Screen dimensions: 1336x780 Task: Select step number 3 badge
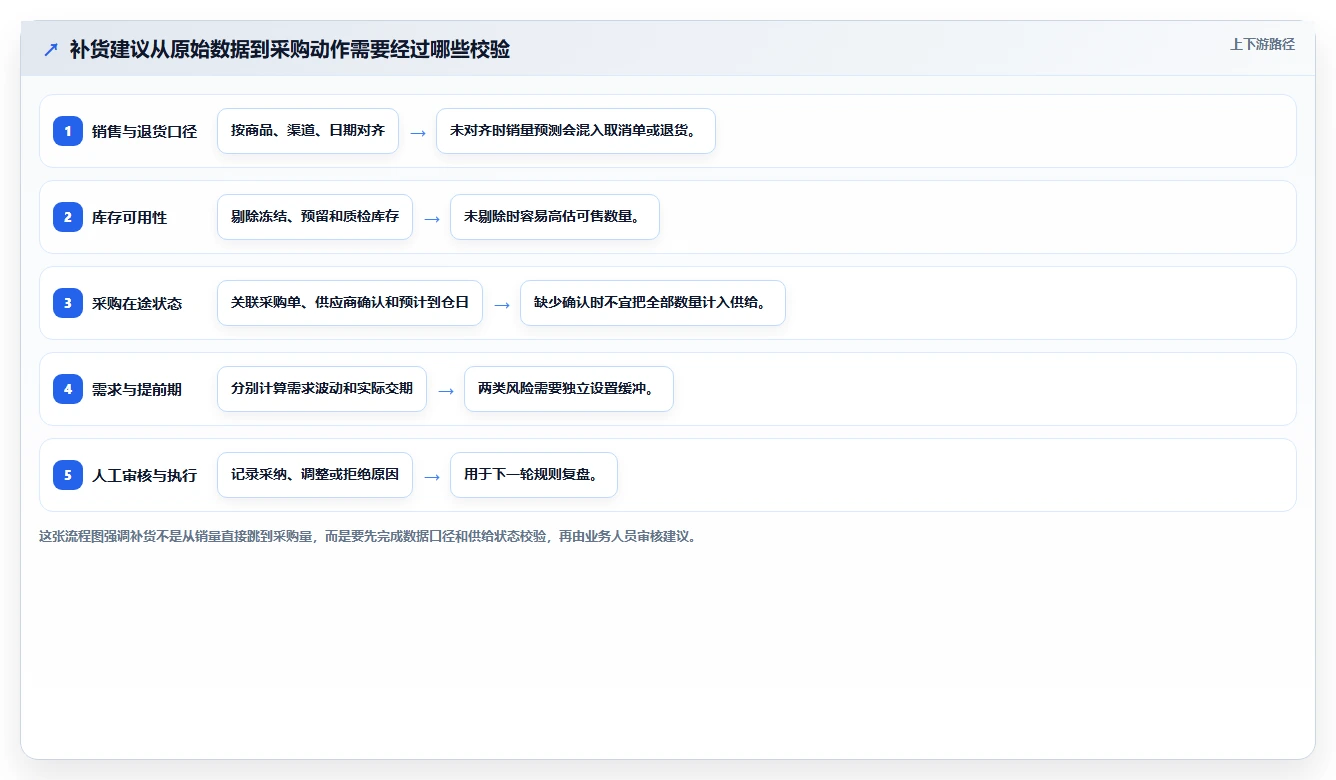click(x=68, y=303)
